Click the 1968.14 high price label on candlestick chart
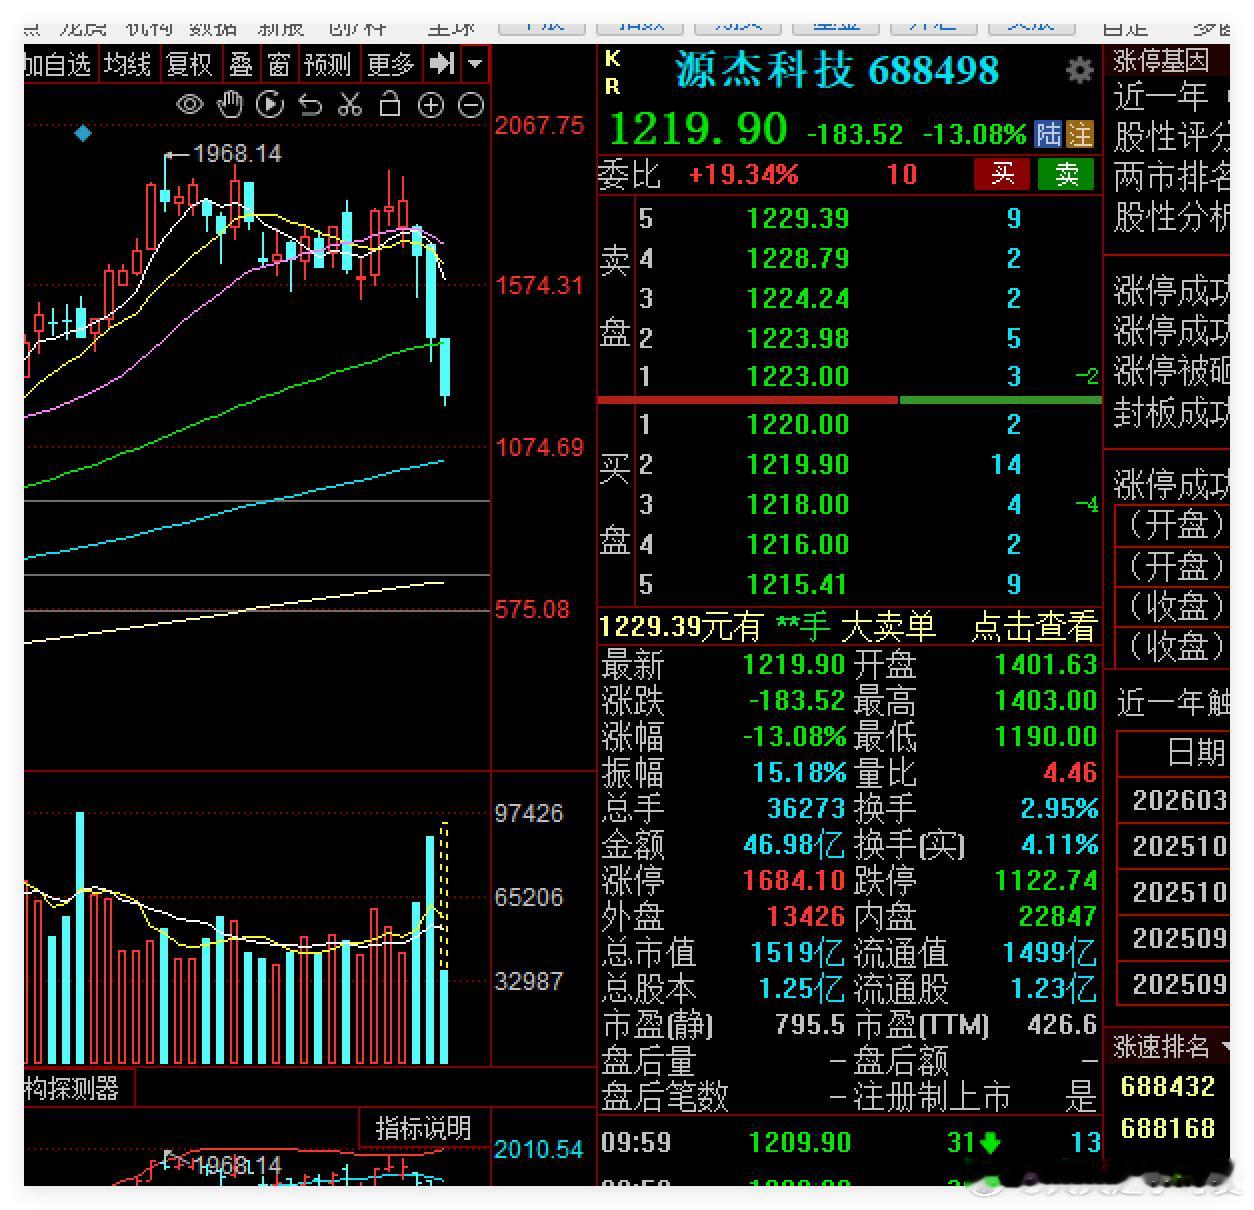 tap(237, 153)
